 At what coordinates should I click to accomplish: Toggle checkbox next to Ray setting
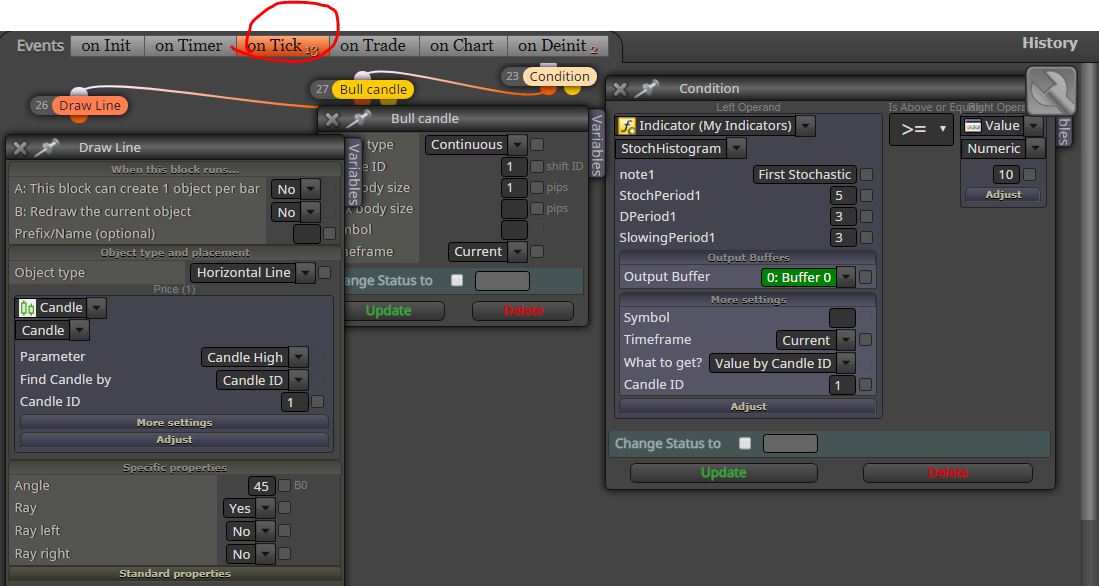click(x=285, y=507)
